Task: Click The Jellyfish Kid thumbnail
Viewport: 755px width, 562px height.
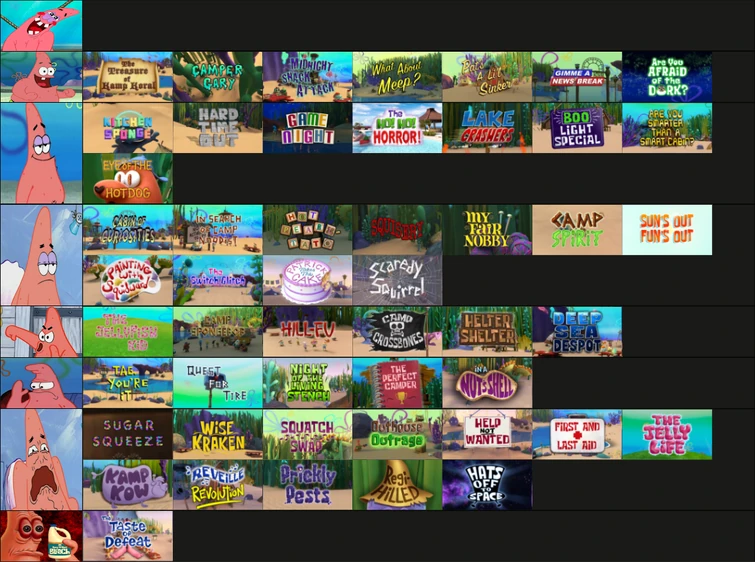Action: coord(128,332)
